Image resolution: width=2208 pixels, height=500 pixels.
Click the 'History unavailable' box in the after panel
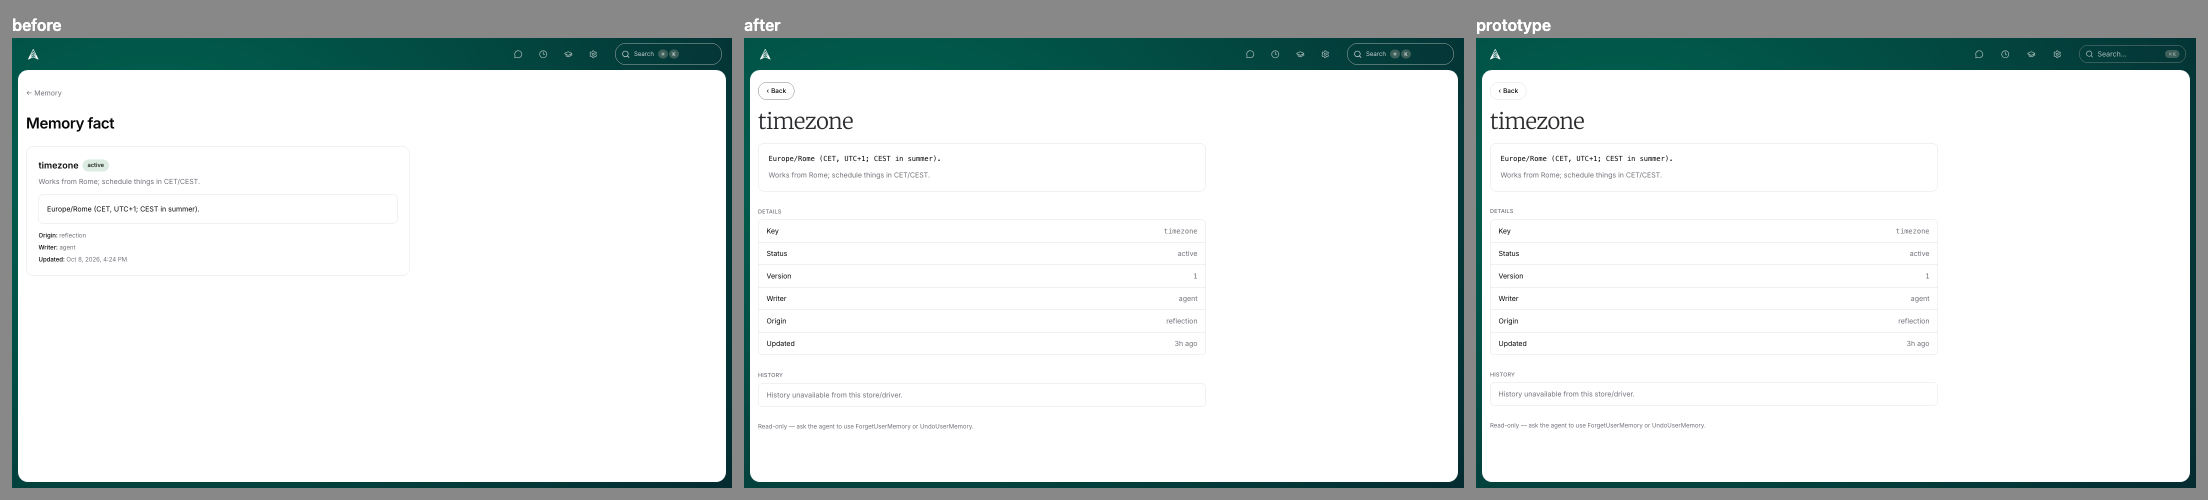click(982, 395)
